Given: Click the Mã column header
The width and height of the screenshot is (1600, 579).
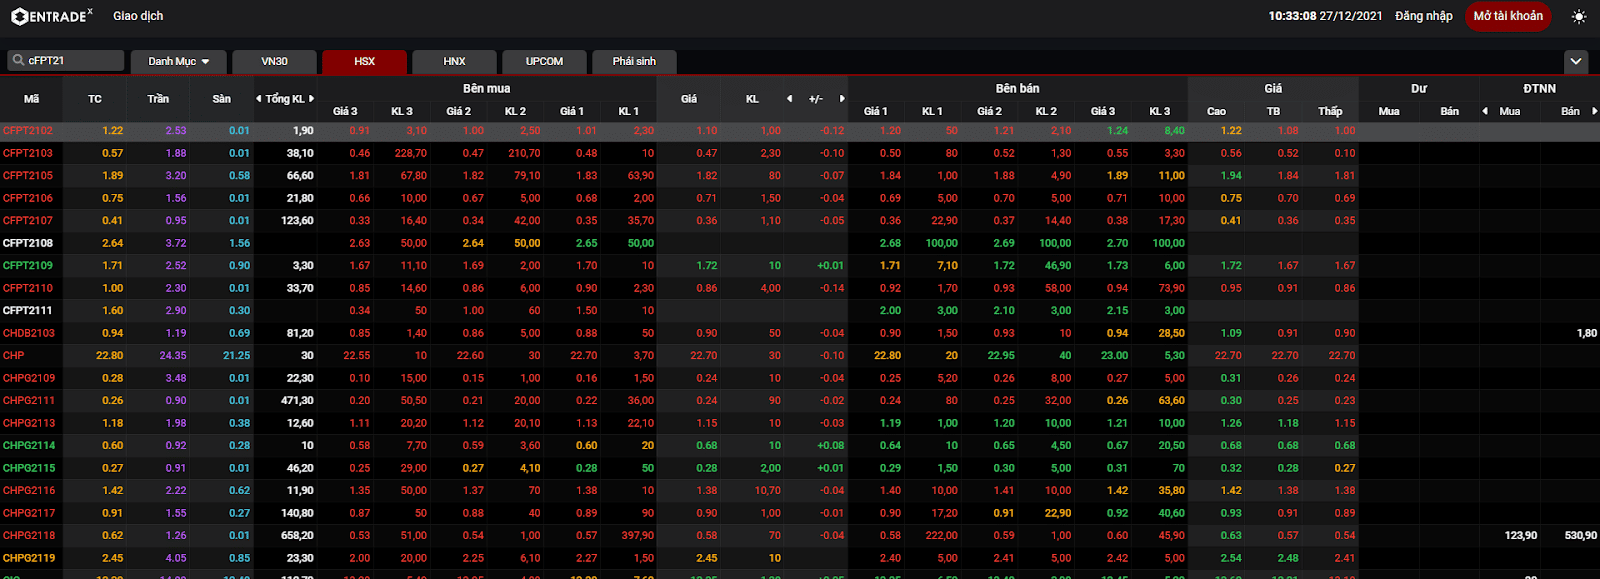Looking at the screenshot, I should 31,99.
